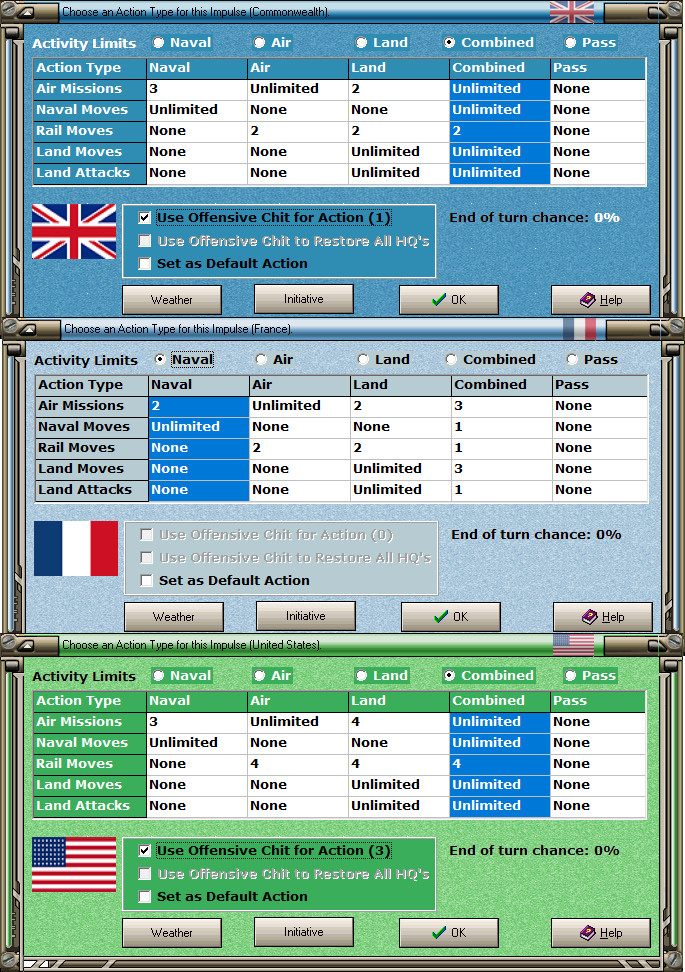Open Weather in Commonwealth dialog

coord(172,300)
